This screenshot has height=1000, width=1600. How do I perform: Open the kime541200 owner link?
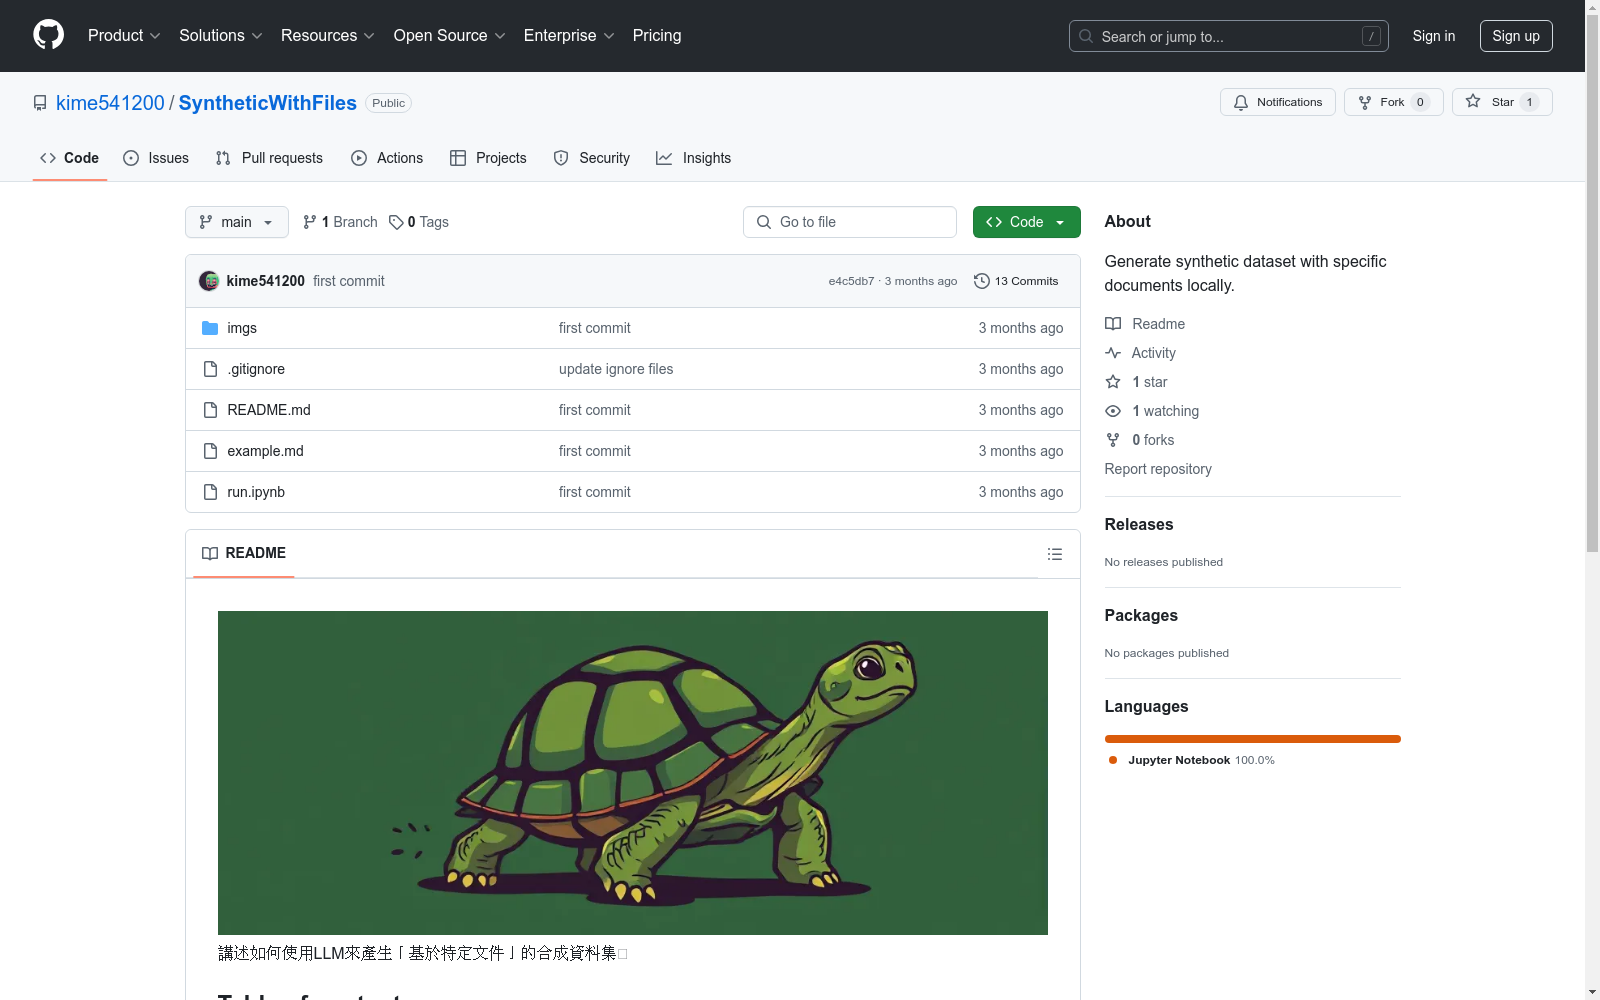[x=110, y=103]
